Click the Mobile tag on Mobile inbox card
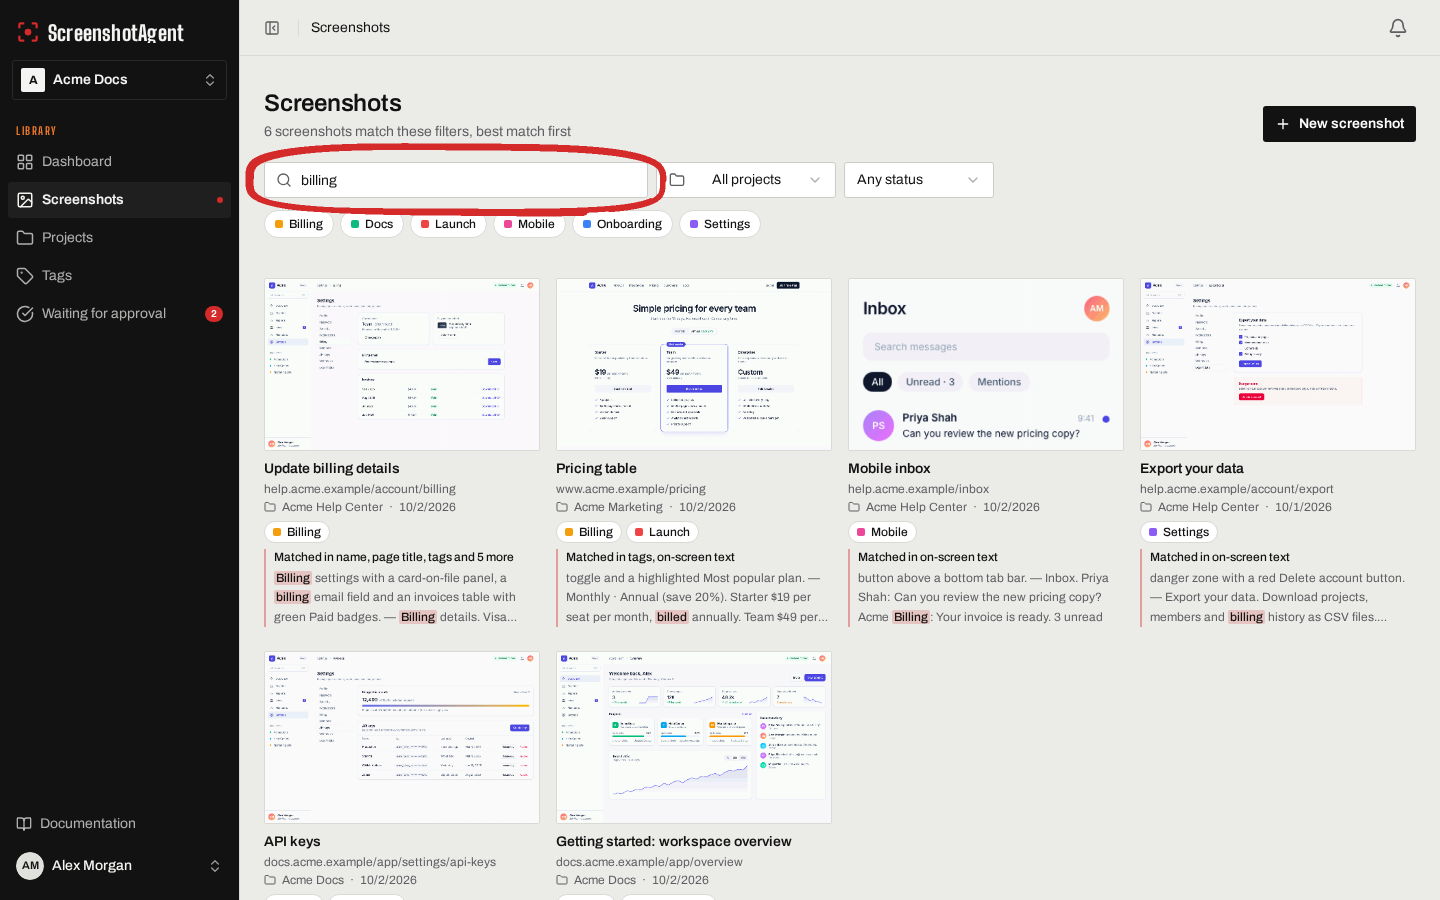 click(x=882, y=532)
